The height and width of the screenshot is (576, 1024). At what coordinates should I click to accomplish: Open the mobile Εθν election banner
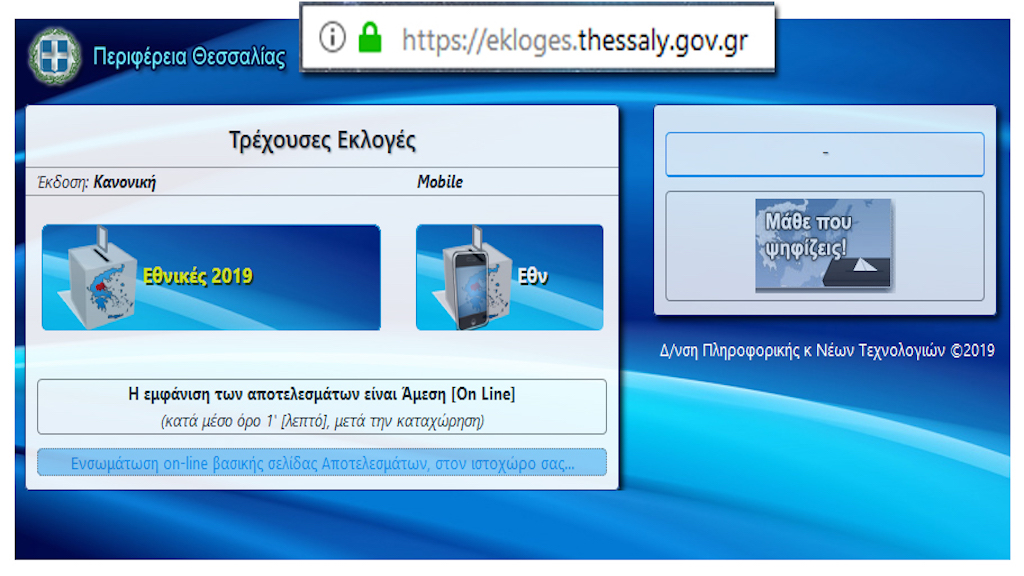(509, 278)
